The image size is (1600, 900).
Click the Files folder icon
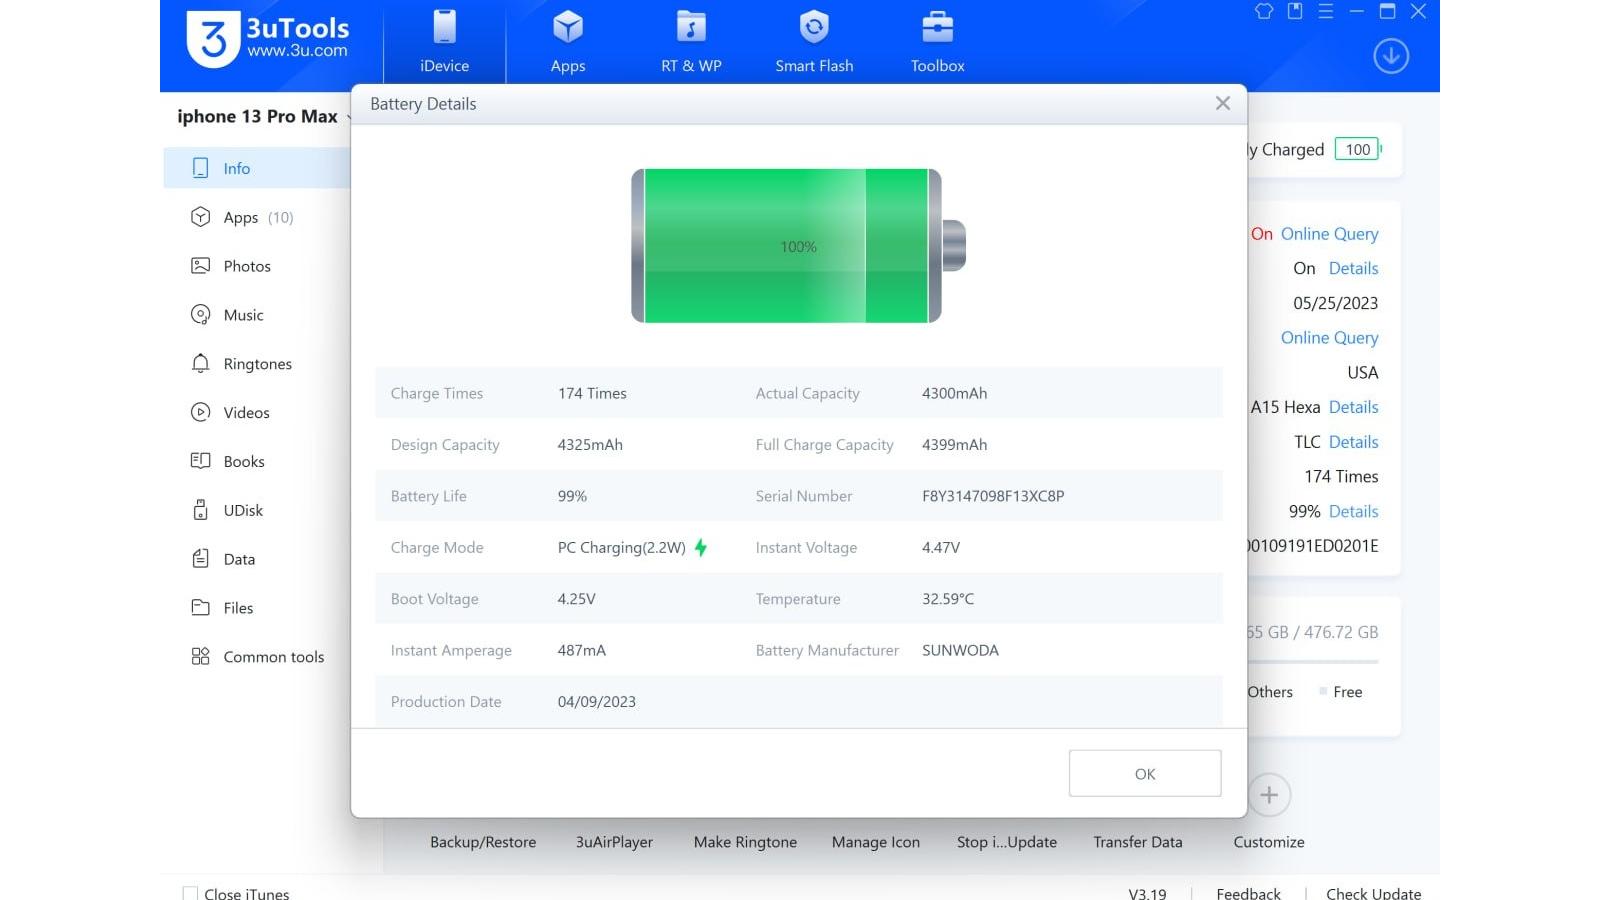pos(200,607)
